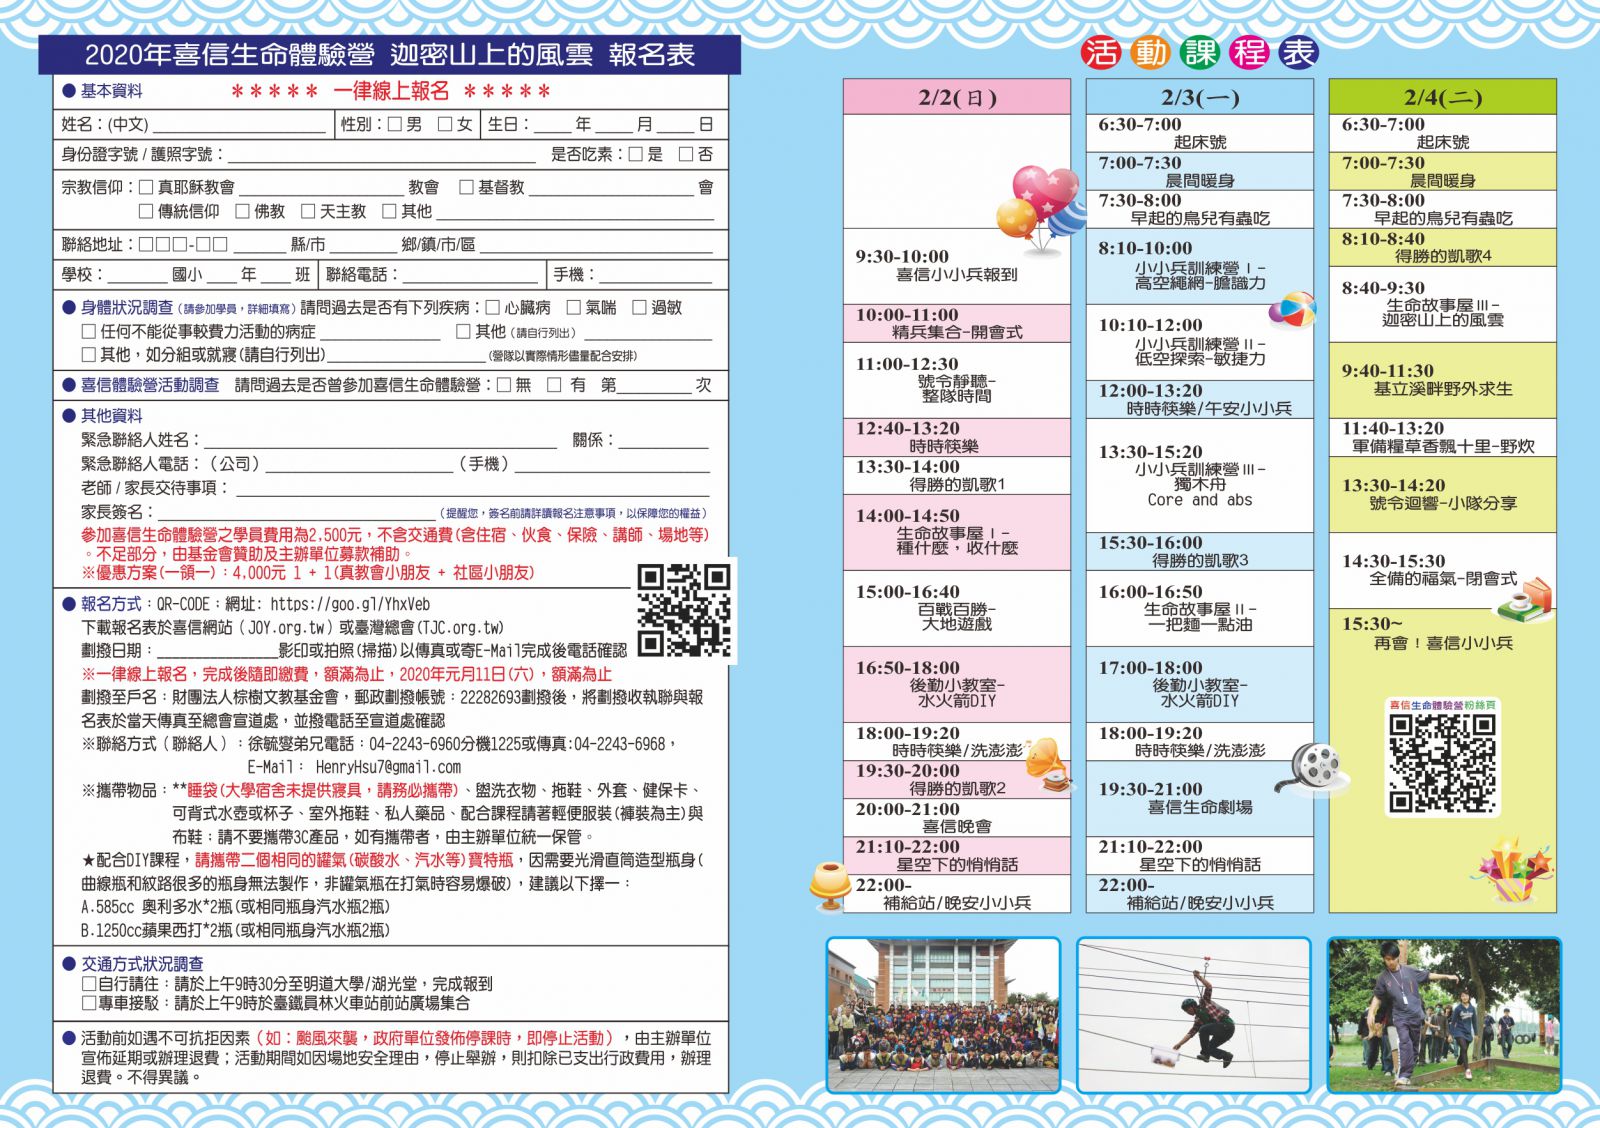The width and height of the screenshot is (1600, 1128).
Task: Open the rope crossing activity photo
Action: pos(1193,1015)
